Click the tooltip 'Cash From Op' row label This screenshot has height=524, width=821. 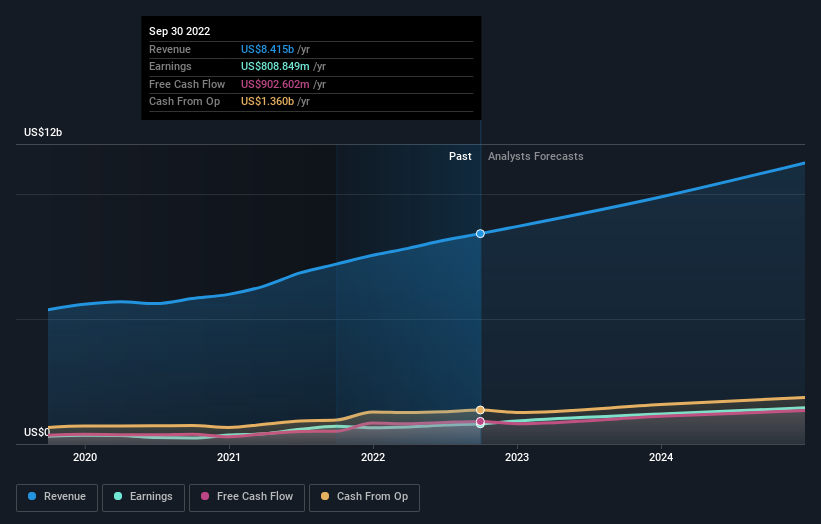[x=184, y=102]
